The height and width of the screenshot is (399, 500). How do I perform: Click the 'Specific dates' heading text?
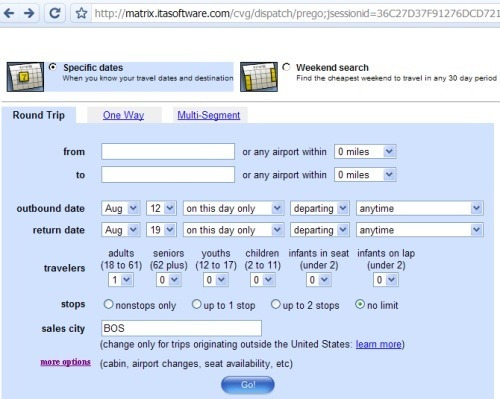tap(93, 67)
